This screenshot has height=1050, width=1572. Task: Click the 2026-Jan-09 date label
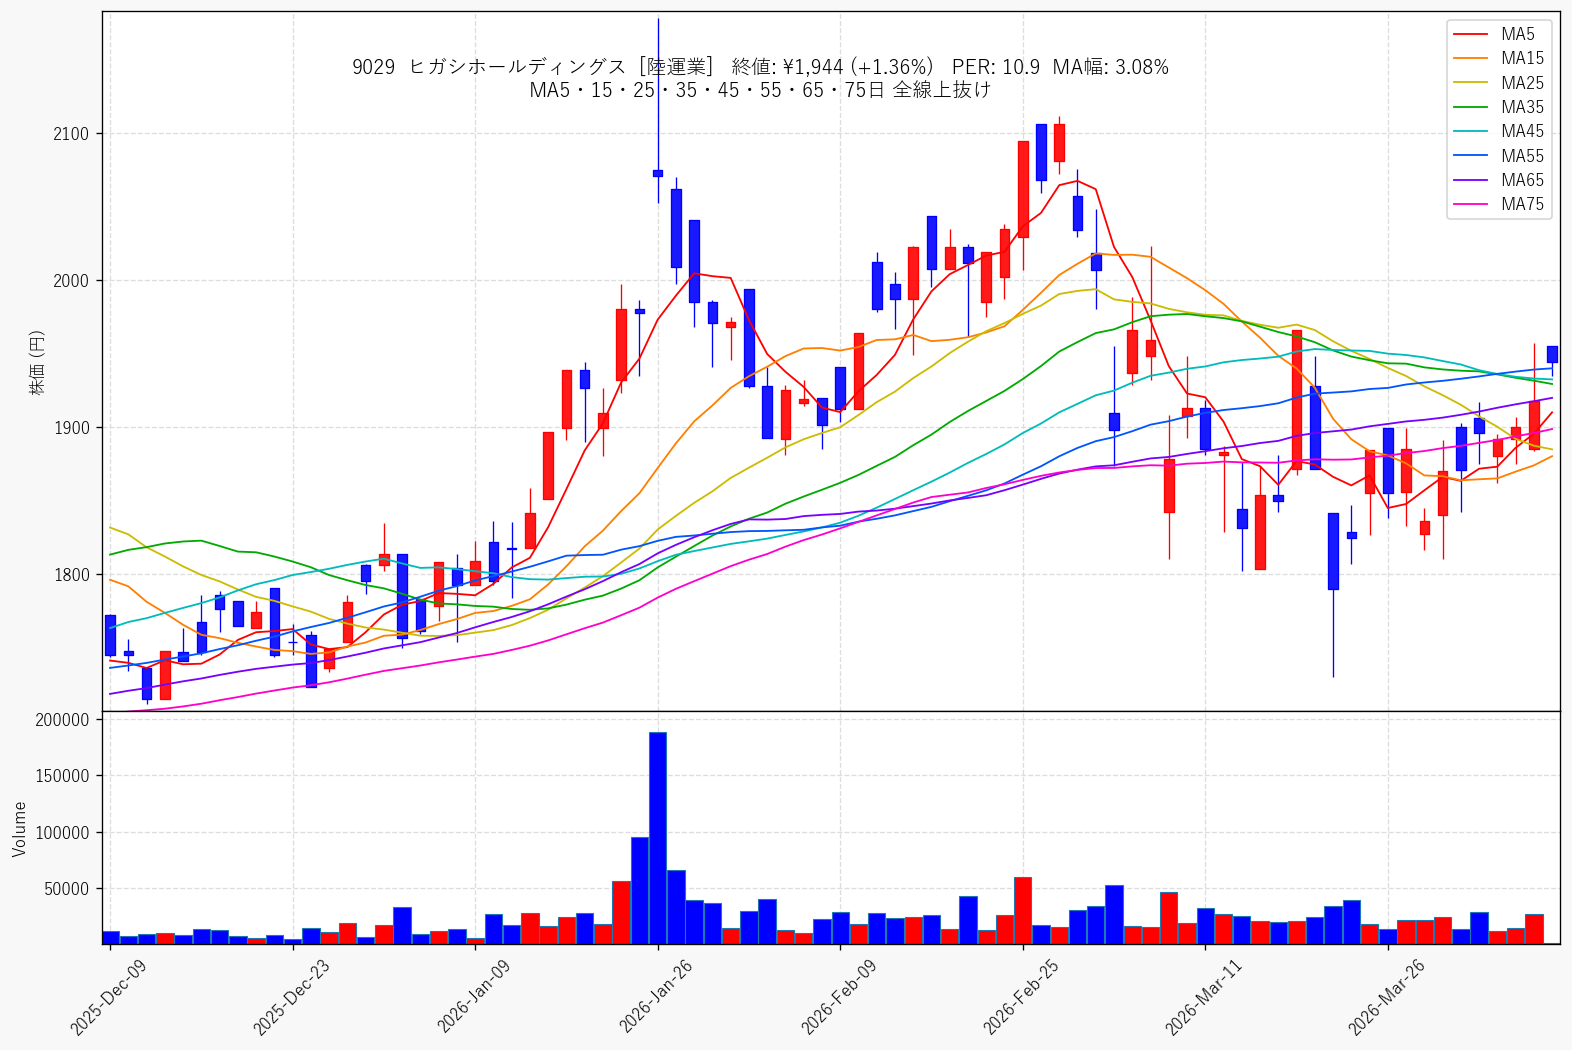pyautogui.click(x=475, y=996)
